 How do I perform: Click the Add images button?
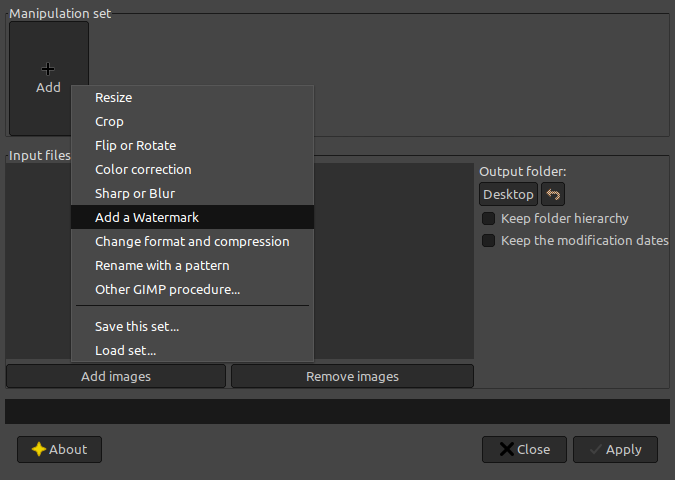(116, 376)
